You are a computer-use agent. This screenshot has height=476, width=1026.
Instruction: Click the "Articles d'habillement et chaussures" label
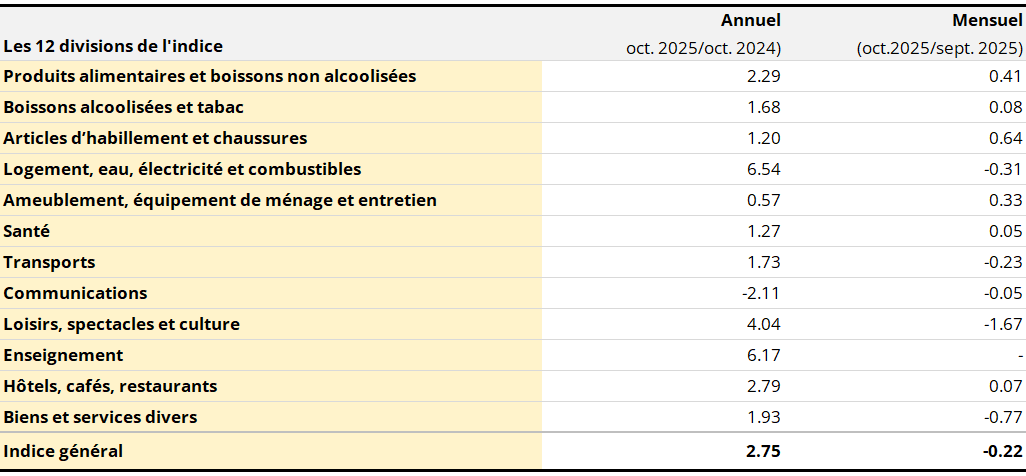coord(155,138)
